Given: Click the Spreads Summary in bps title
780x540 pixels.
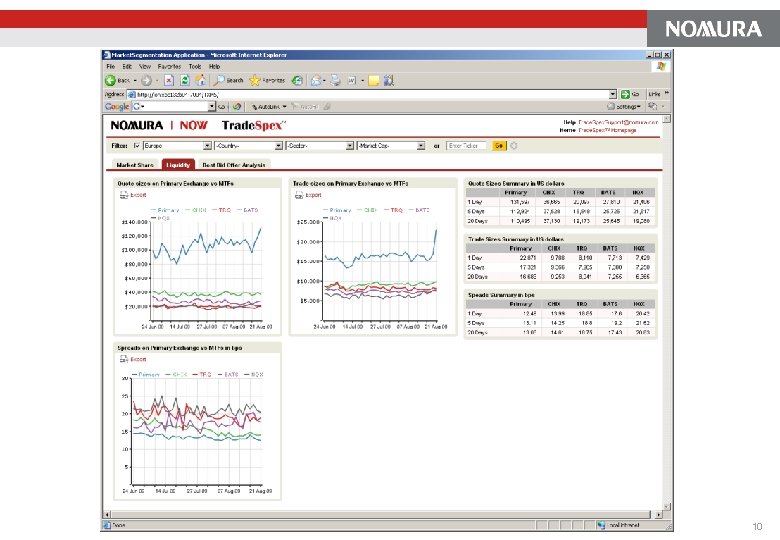Looking at the screenshot, I should click(501, 295).
